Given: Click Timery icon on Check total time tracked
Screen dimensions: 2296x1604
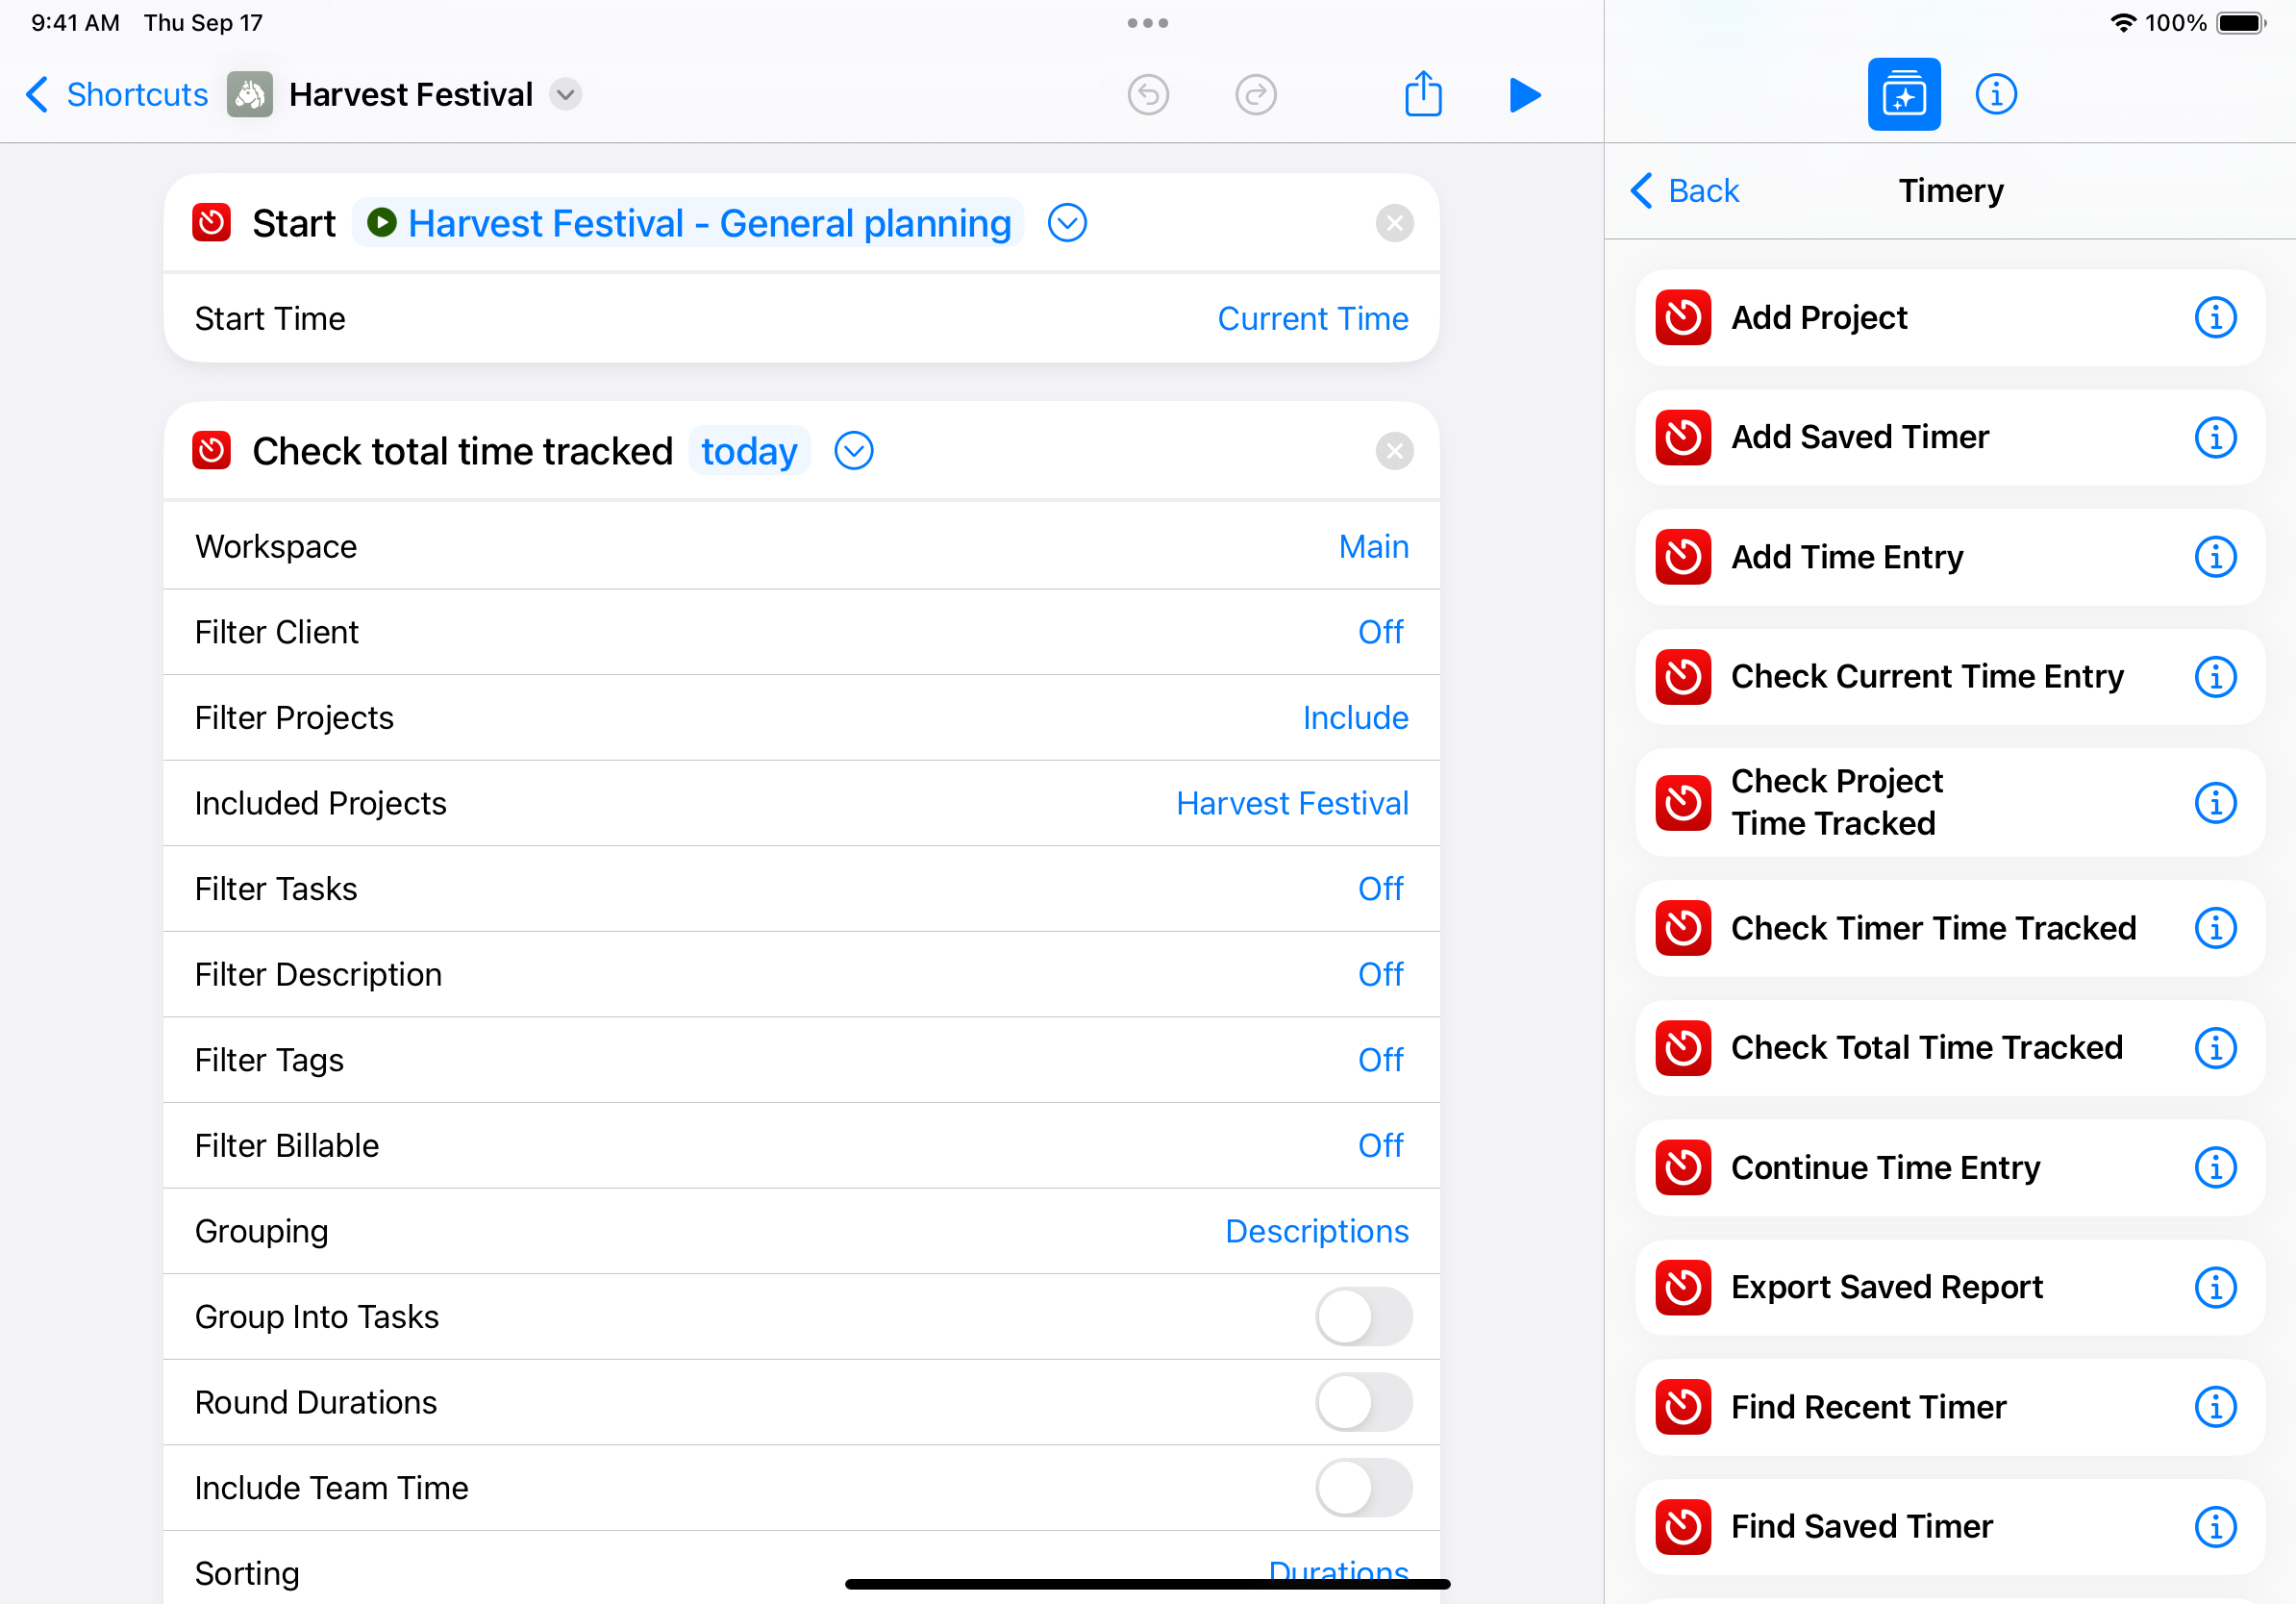Looking at the screenshot, I should (x=211, y=451).
